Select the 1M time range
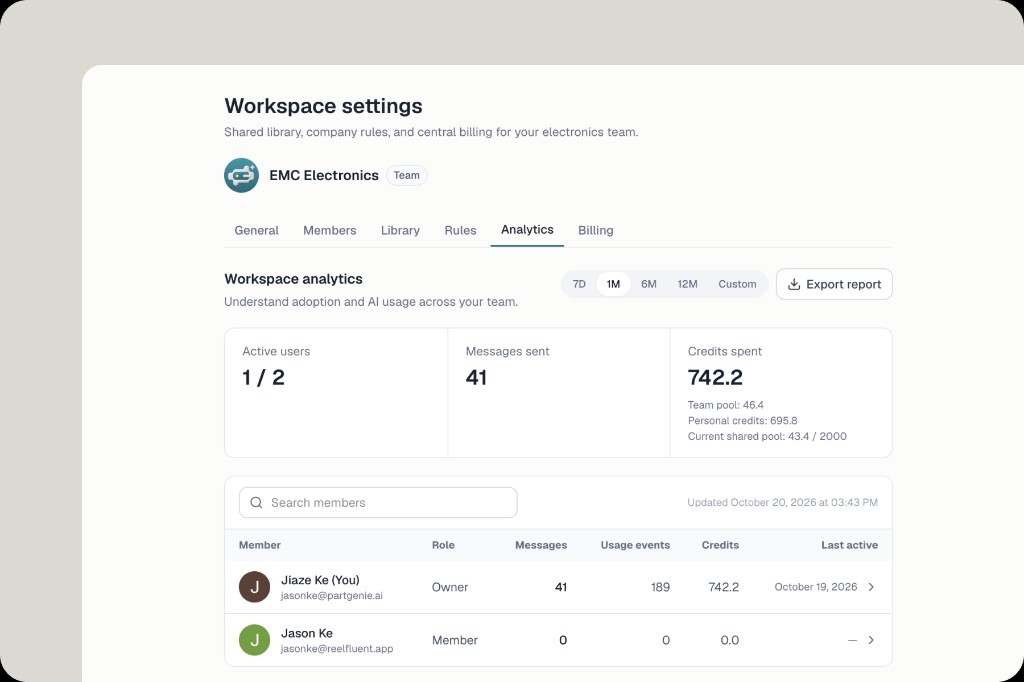The width and height of the screenshot is (1024, 682). point(613,284)
